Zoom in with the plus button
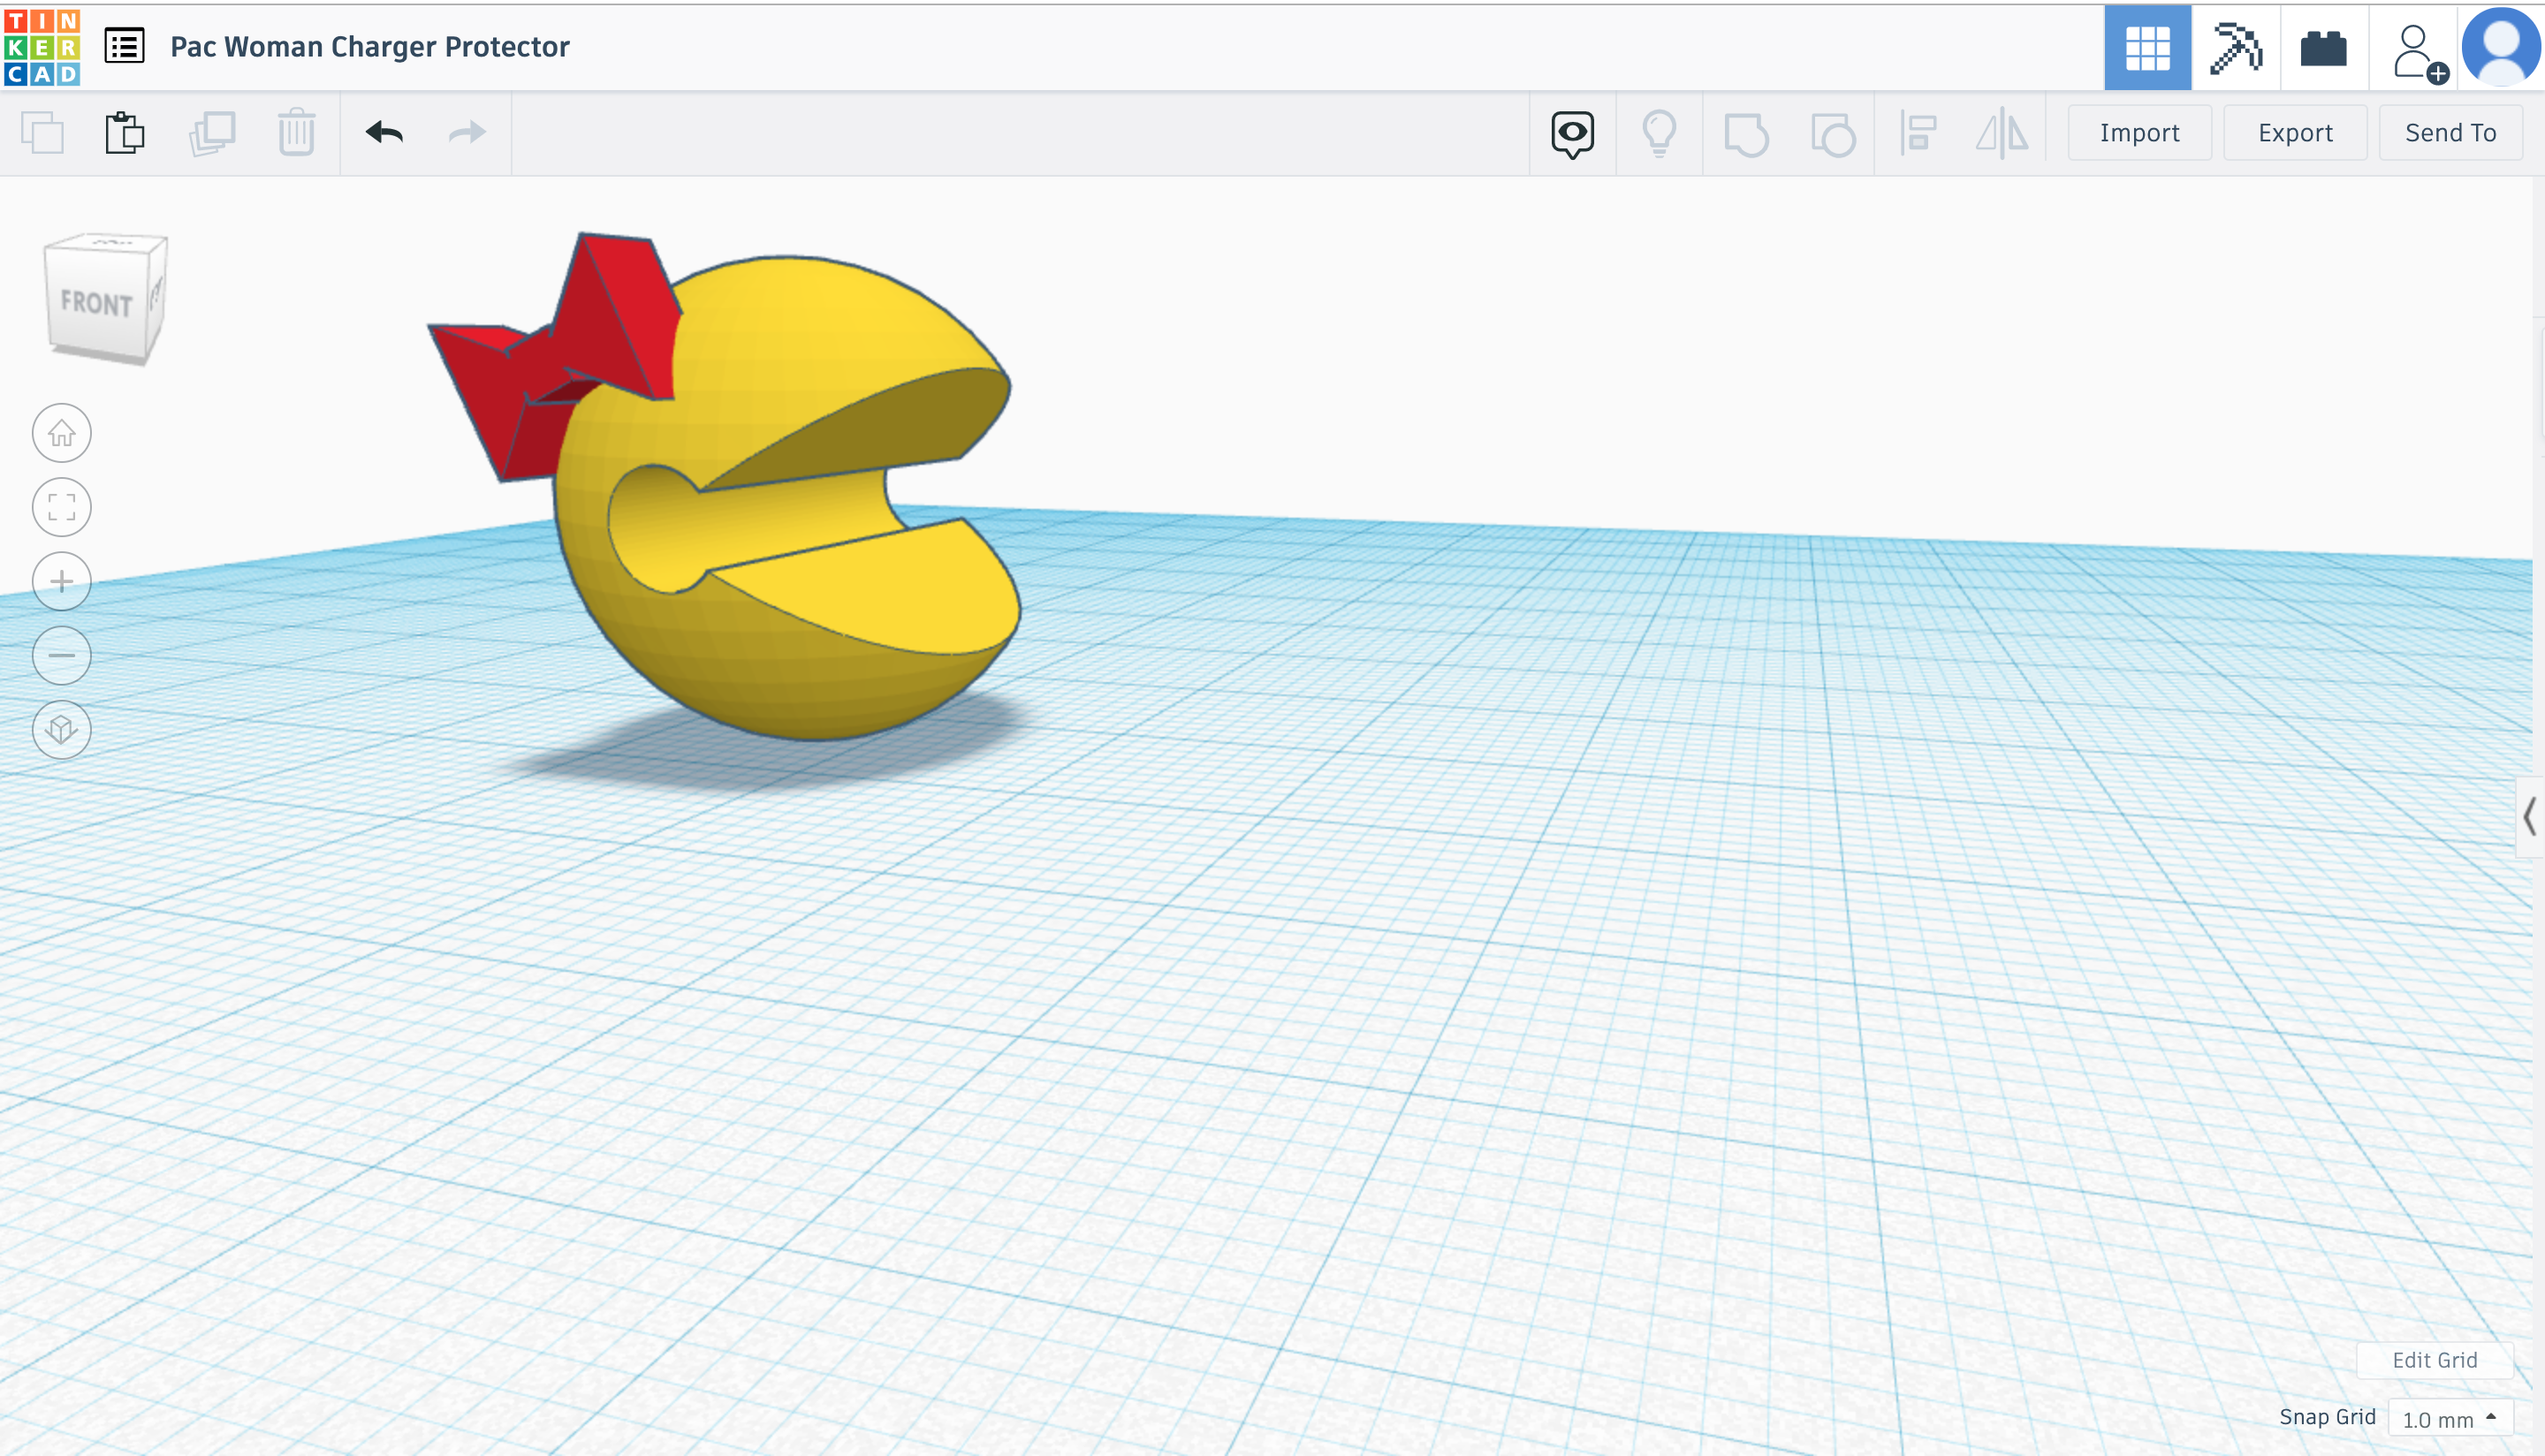The height and width of the screenshot is (1456, 2545). [x=62, y=581]
